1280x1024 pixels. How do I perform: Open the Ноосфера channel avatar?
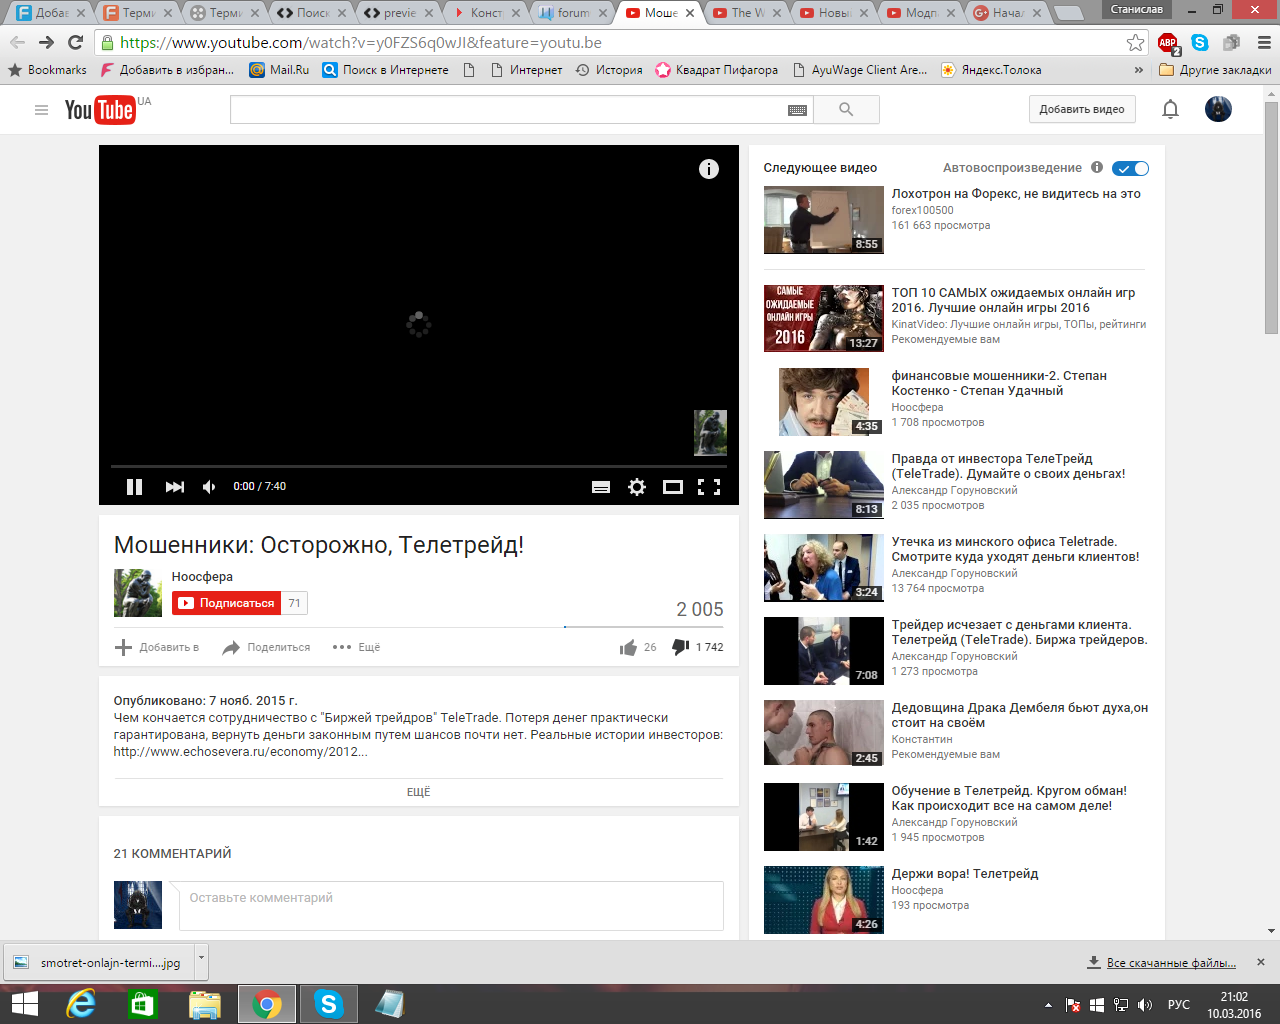[x=138, y=593]
